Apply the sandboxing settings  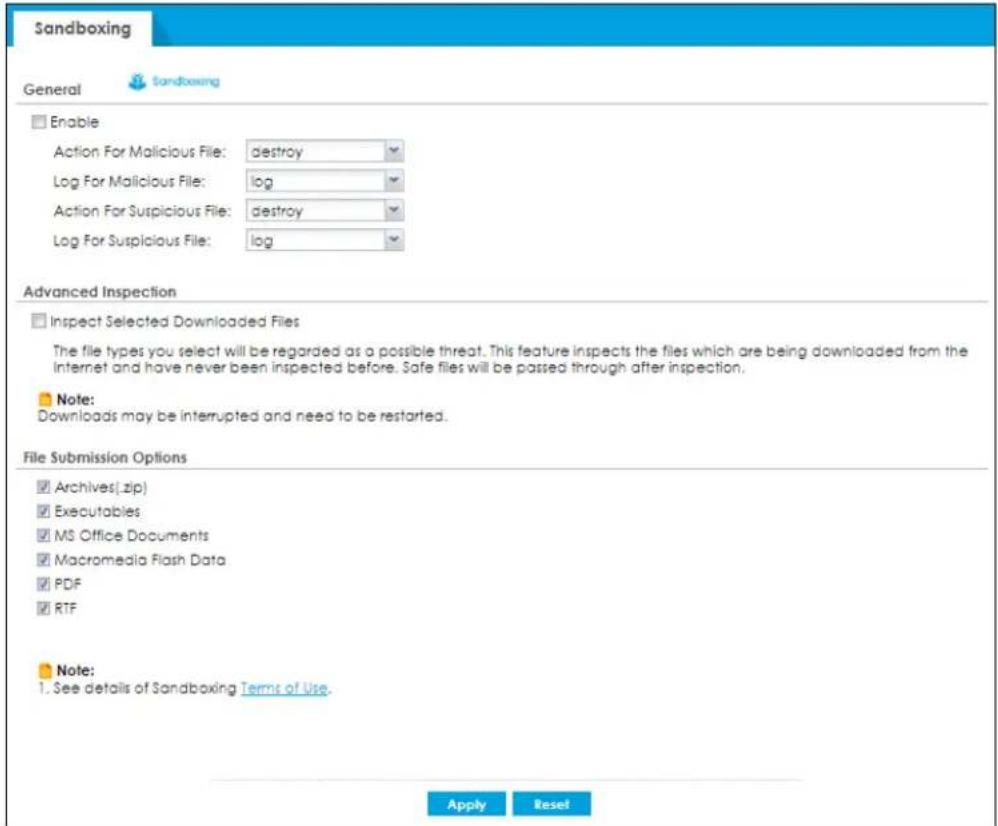pos(467,804)
